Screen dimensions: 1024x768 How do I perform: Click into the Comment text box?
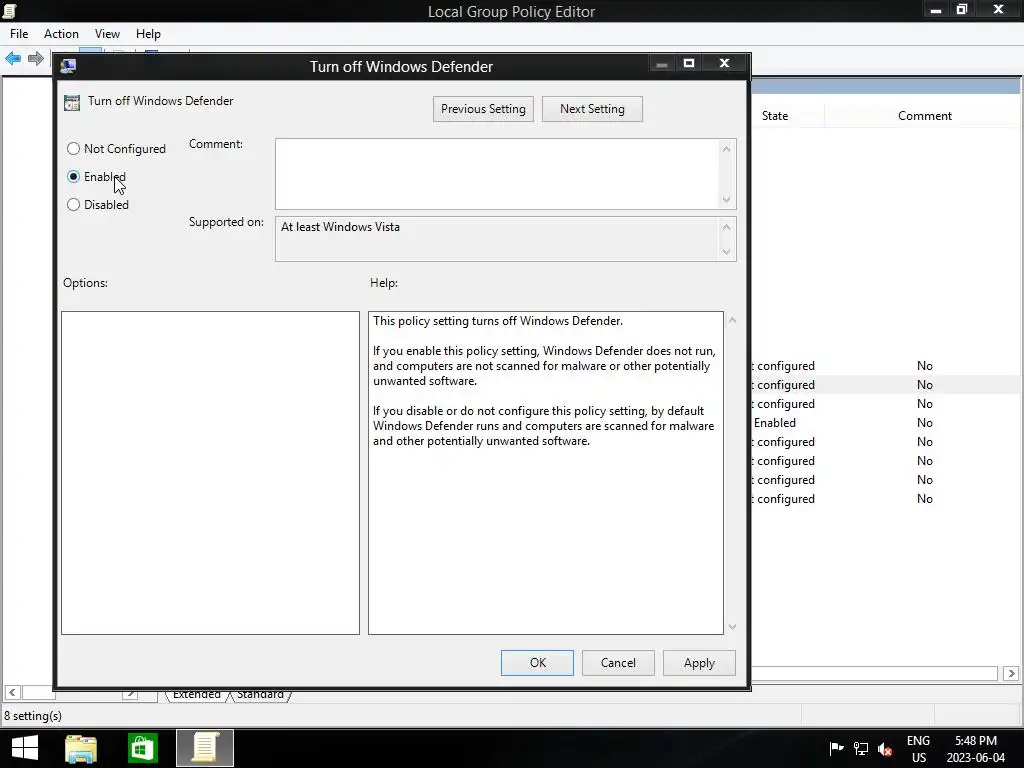click(498, 174)
